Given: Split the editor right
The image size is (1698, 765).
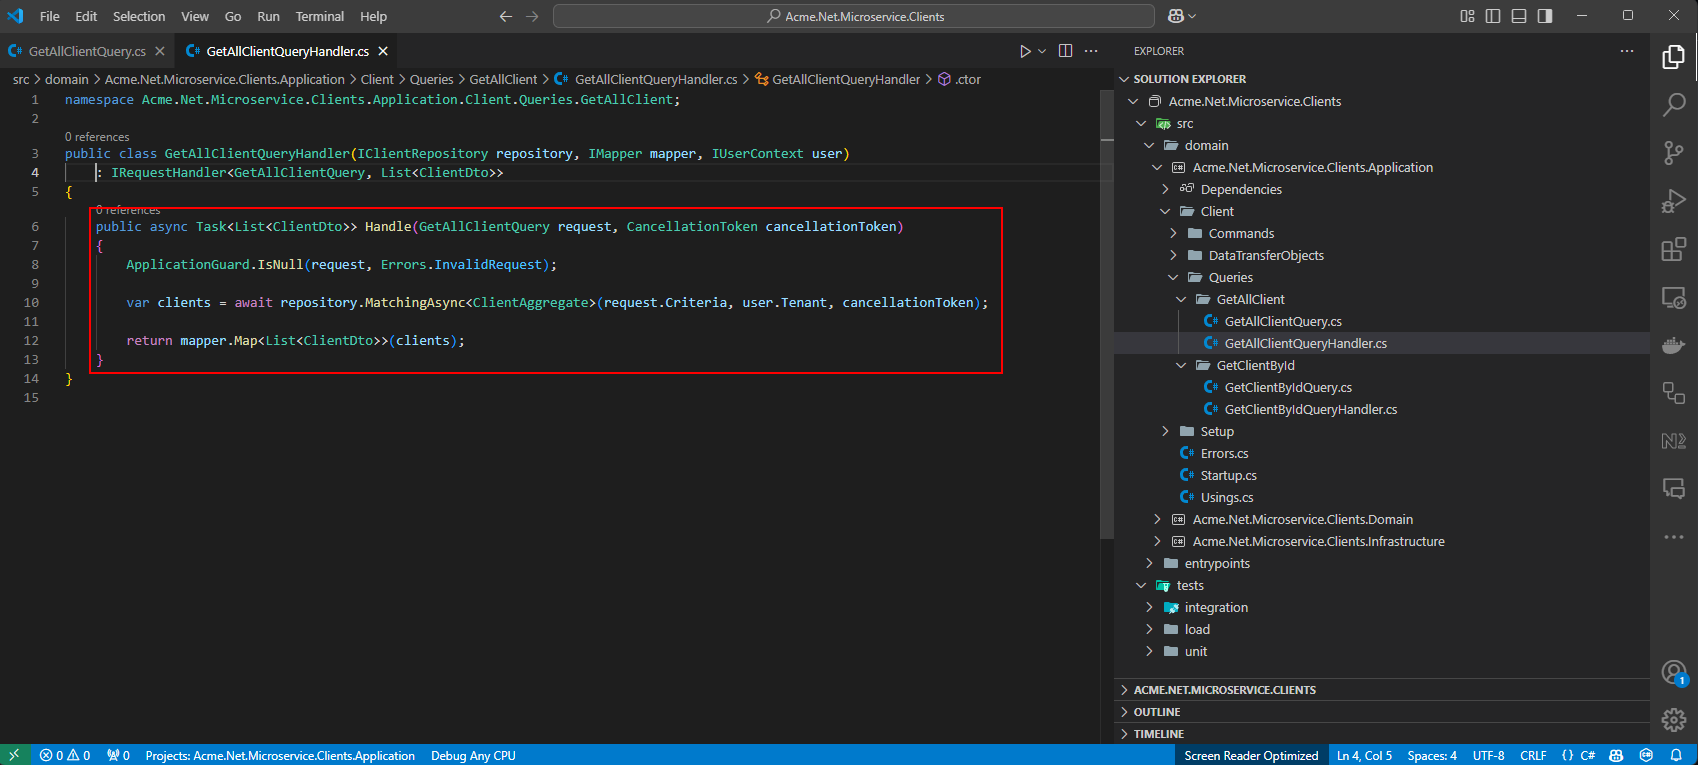Looking at the screenshot, I should click(1066, 51).
